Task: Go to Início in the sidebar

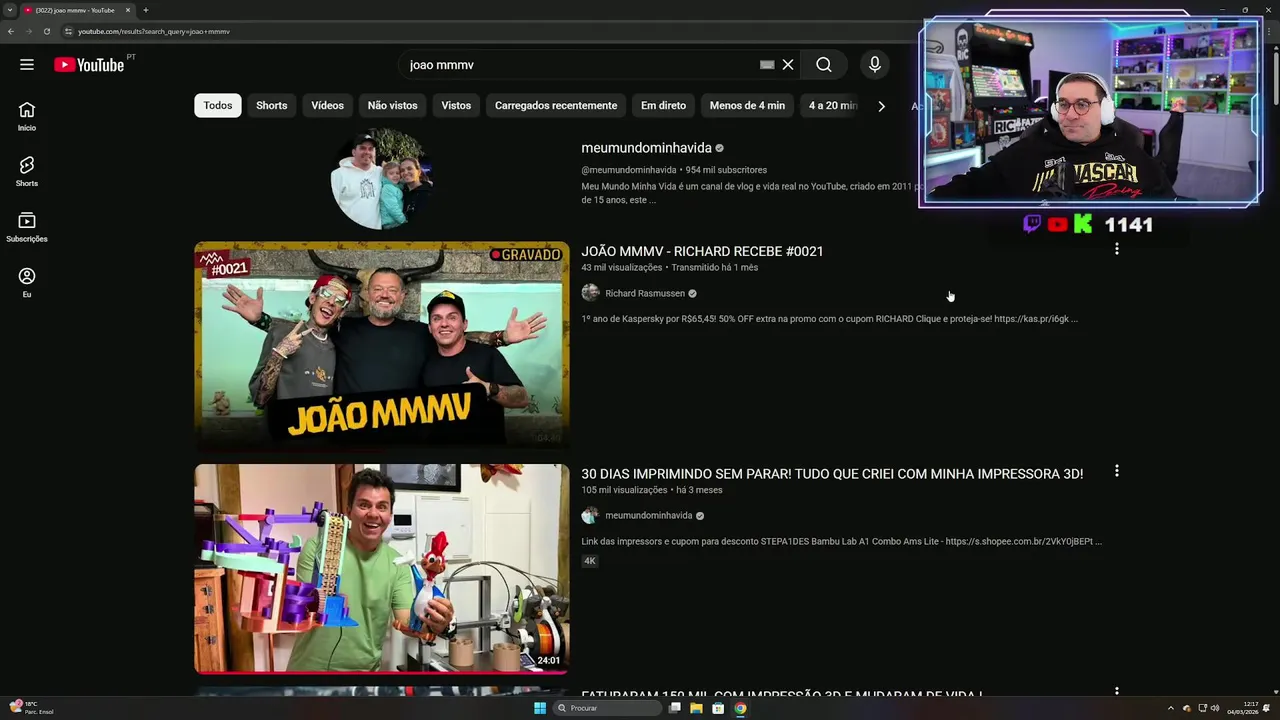Action: 27,116
